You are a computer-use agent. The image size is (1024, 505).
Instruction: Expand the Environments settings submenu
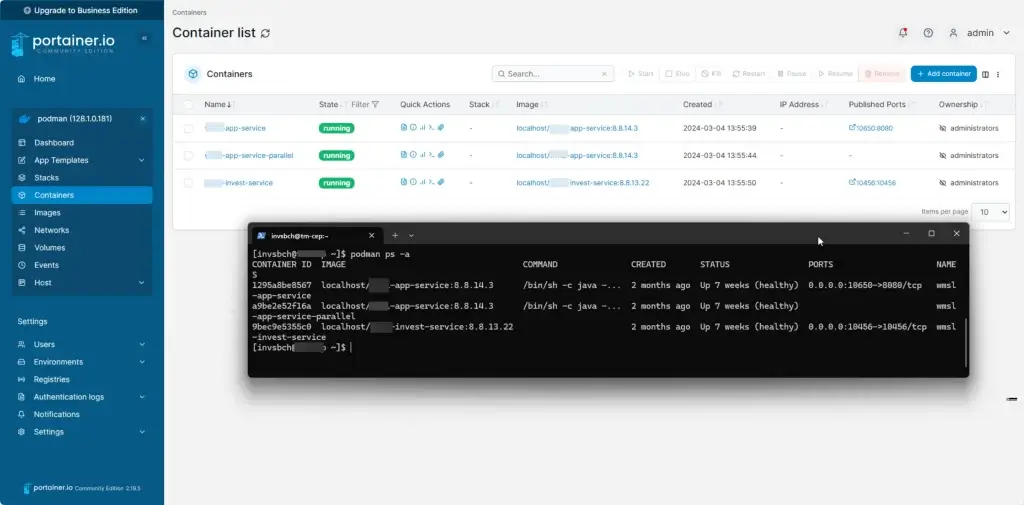(x=142, y=362)
